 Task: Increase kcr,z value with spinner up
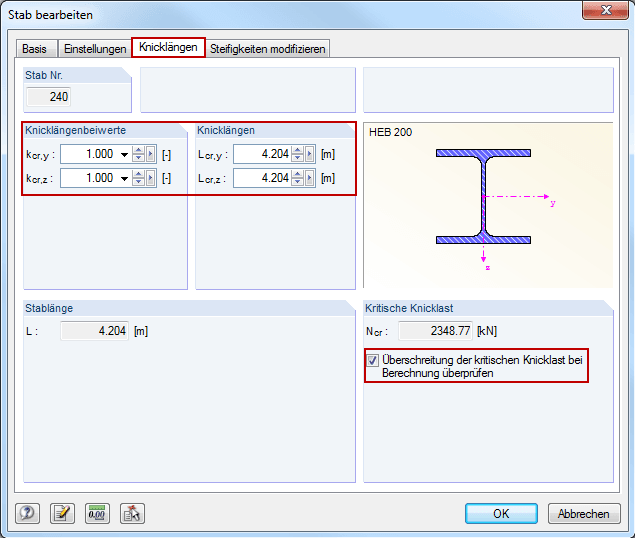pos(139,175)
